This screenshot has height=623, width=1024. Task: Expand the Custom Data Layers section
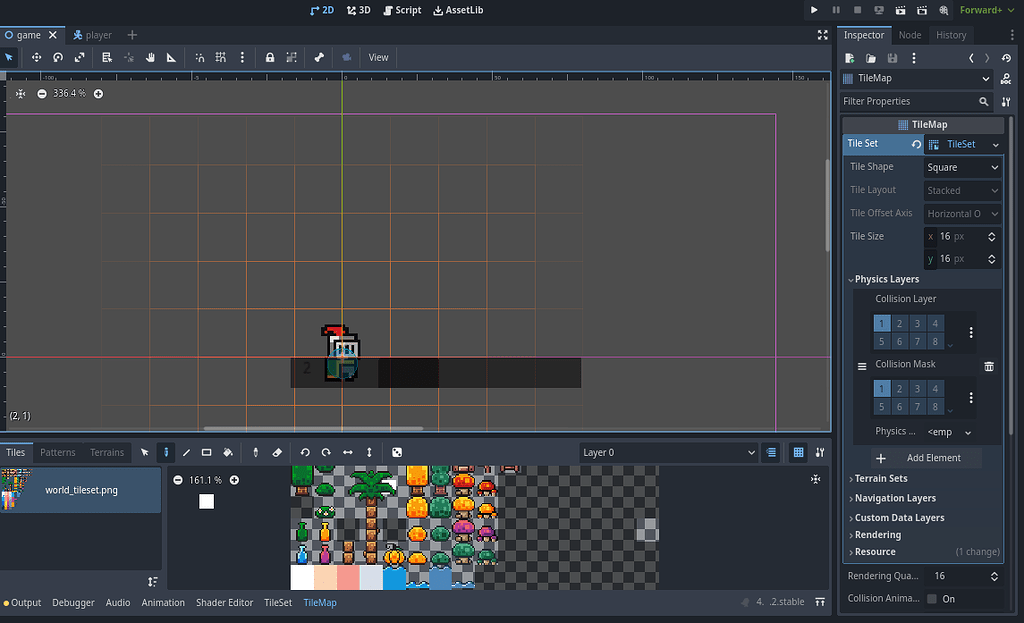click(x=899, y=518)
